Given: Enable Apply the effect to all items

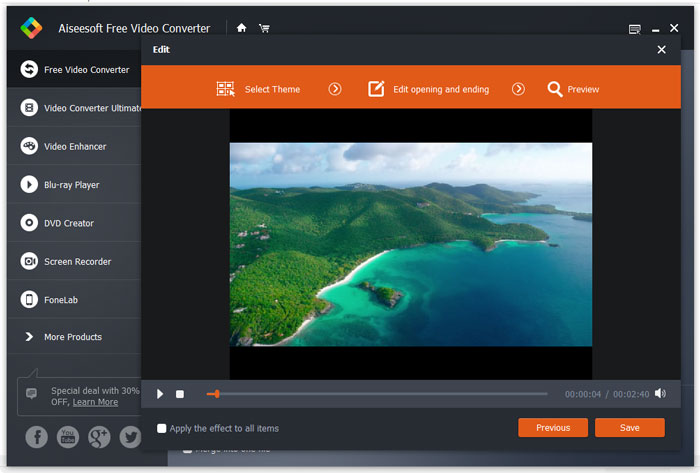Looking at the screenshot, I should coord(162,428).
